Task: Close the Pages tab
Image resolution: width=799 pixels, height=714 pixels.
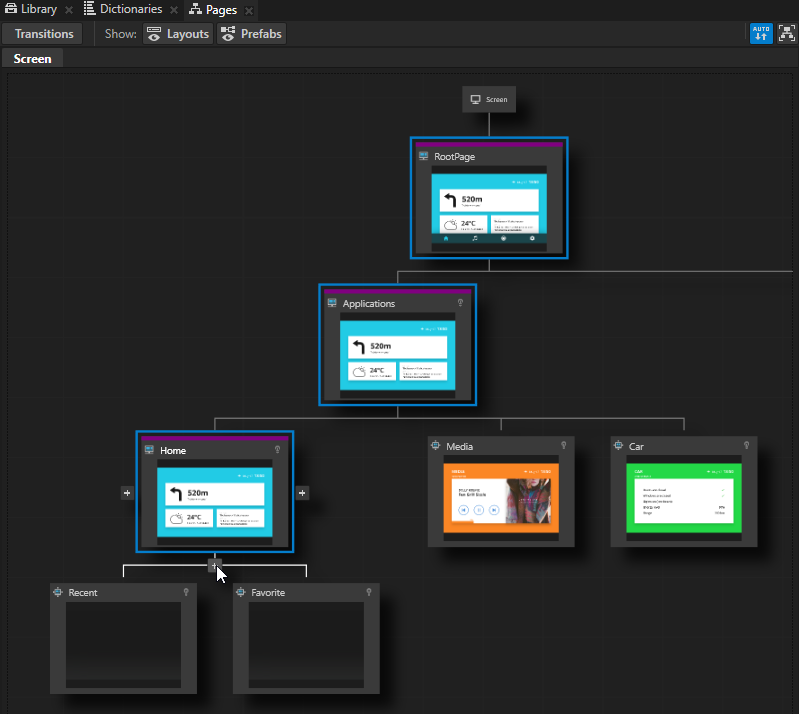Action: [x=248, y=10]
